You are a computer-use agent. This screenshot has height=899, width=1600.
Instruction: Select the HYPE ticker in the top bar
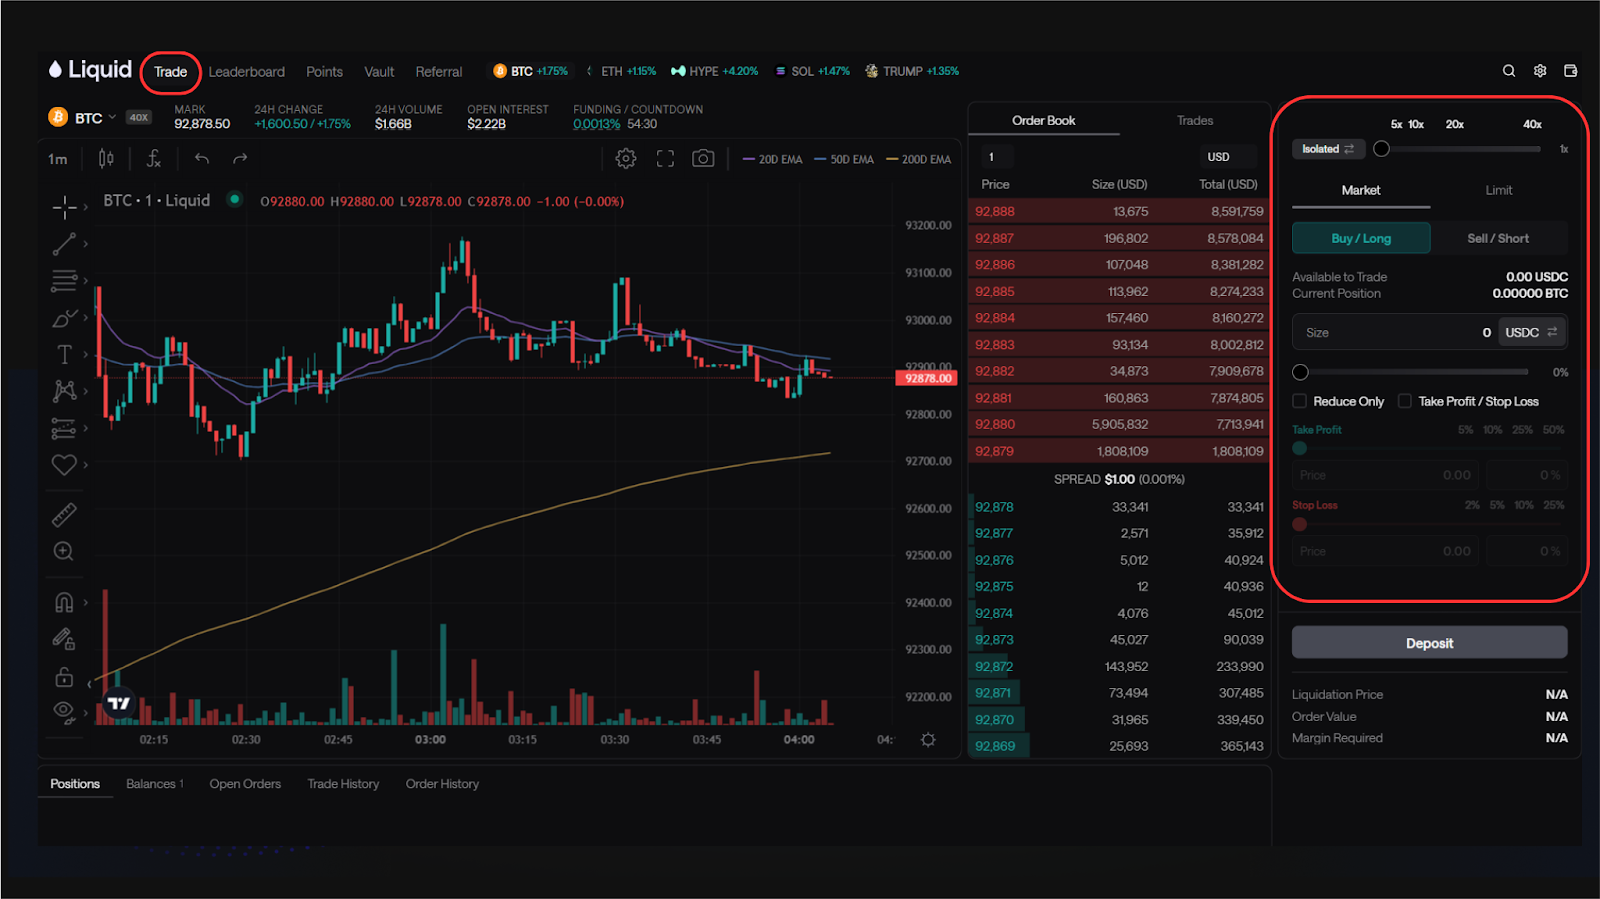pos(714,71)
